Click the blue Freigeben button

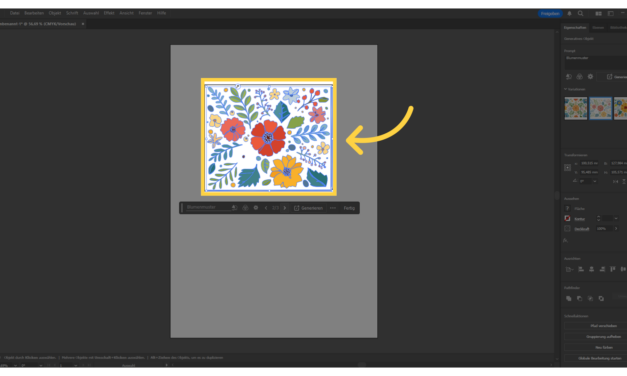[550, 14]
